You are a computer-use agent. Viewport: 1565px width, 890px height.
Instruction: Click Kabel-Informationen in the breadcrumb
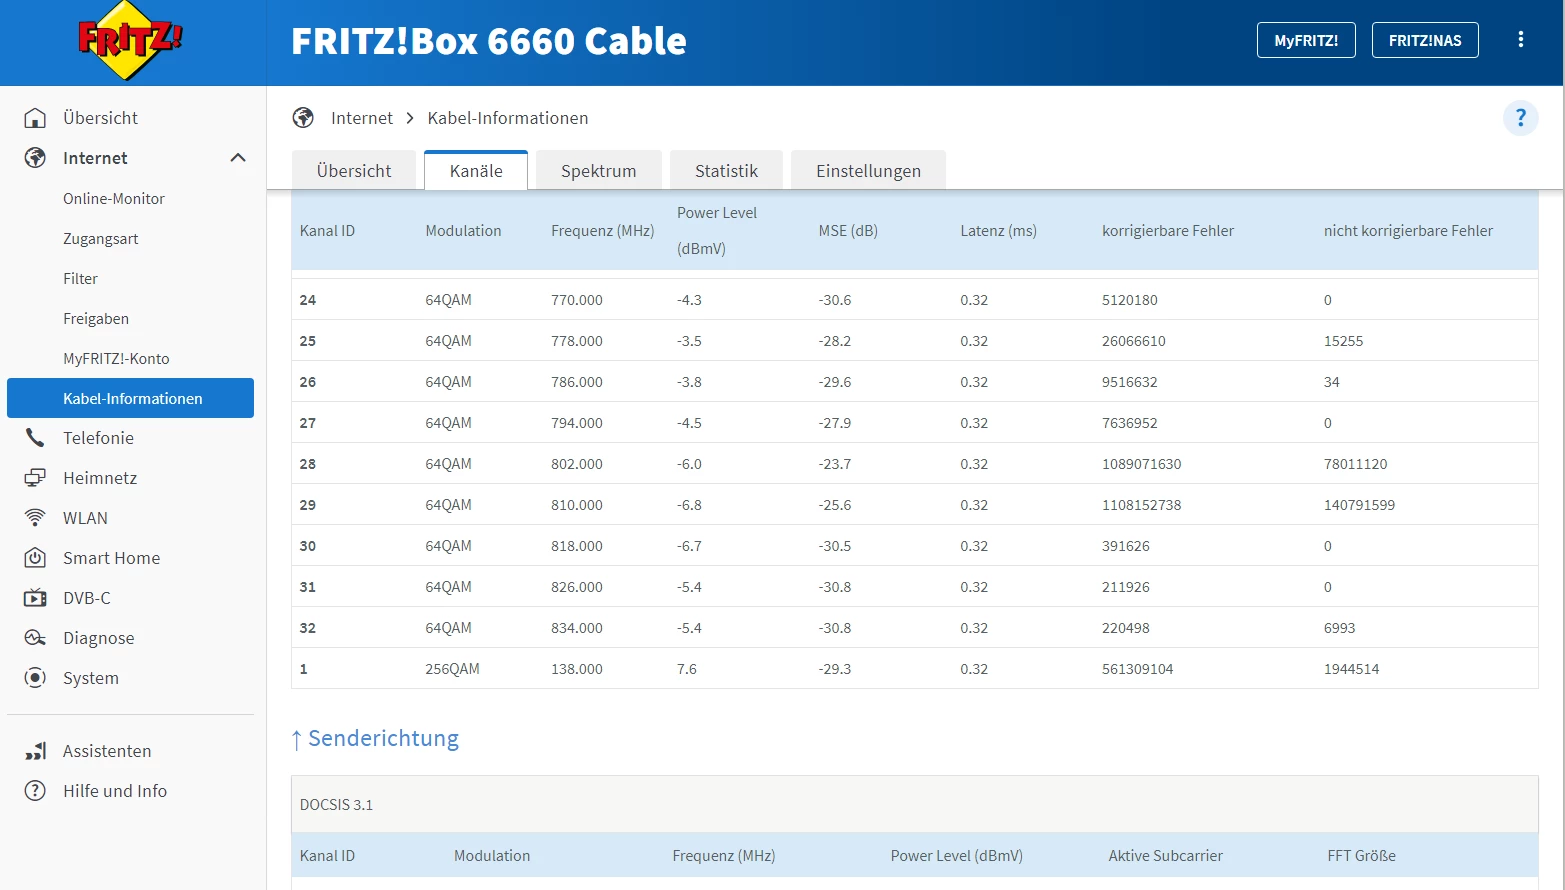pyautogui.click(x=508, y=118)
